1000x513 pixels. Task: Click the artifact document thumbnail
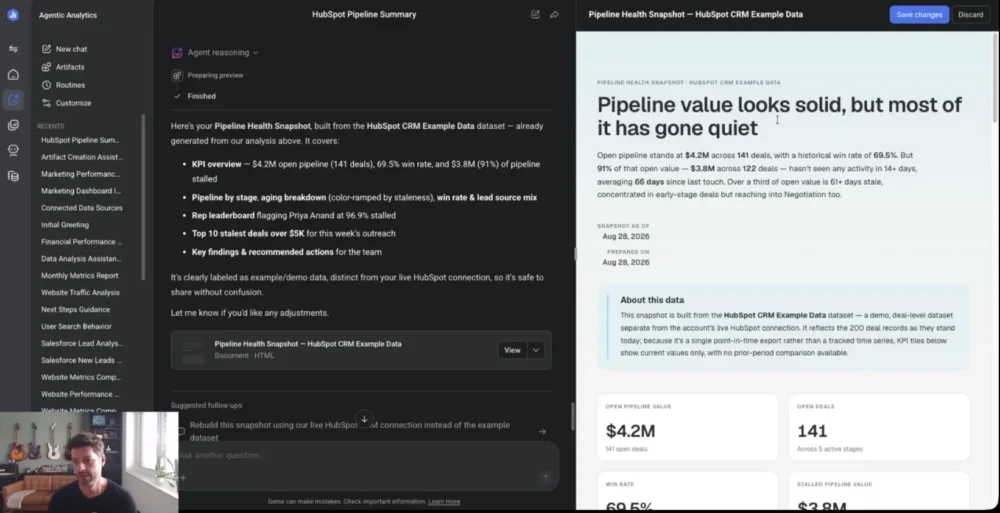pyautogui.click(x=193, y=350)
